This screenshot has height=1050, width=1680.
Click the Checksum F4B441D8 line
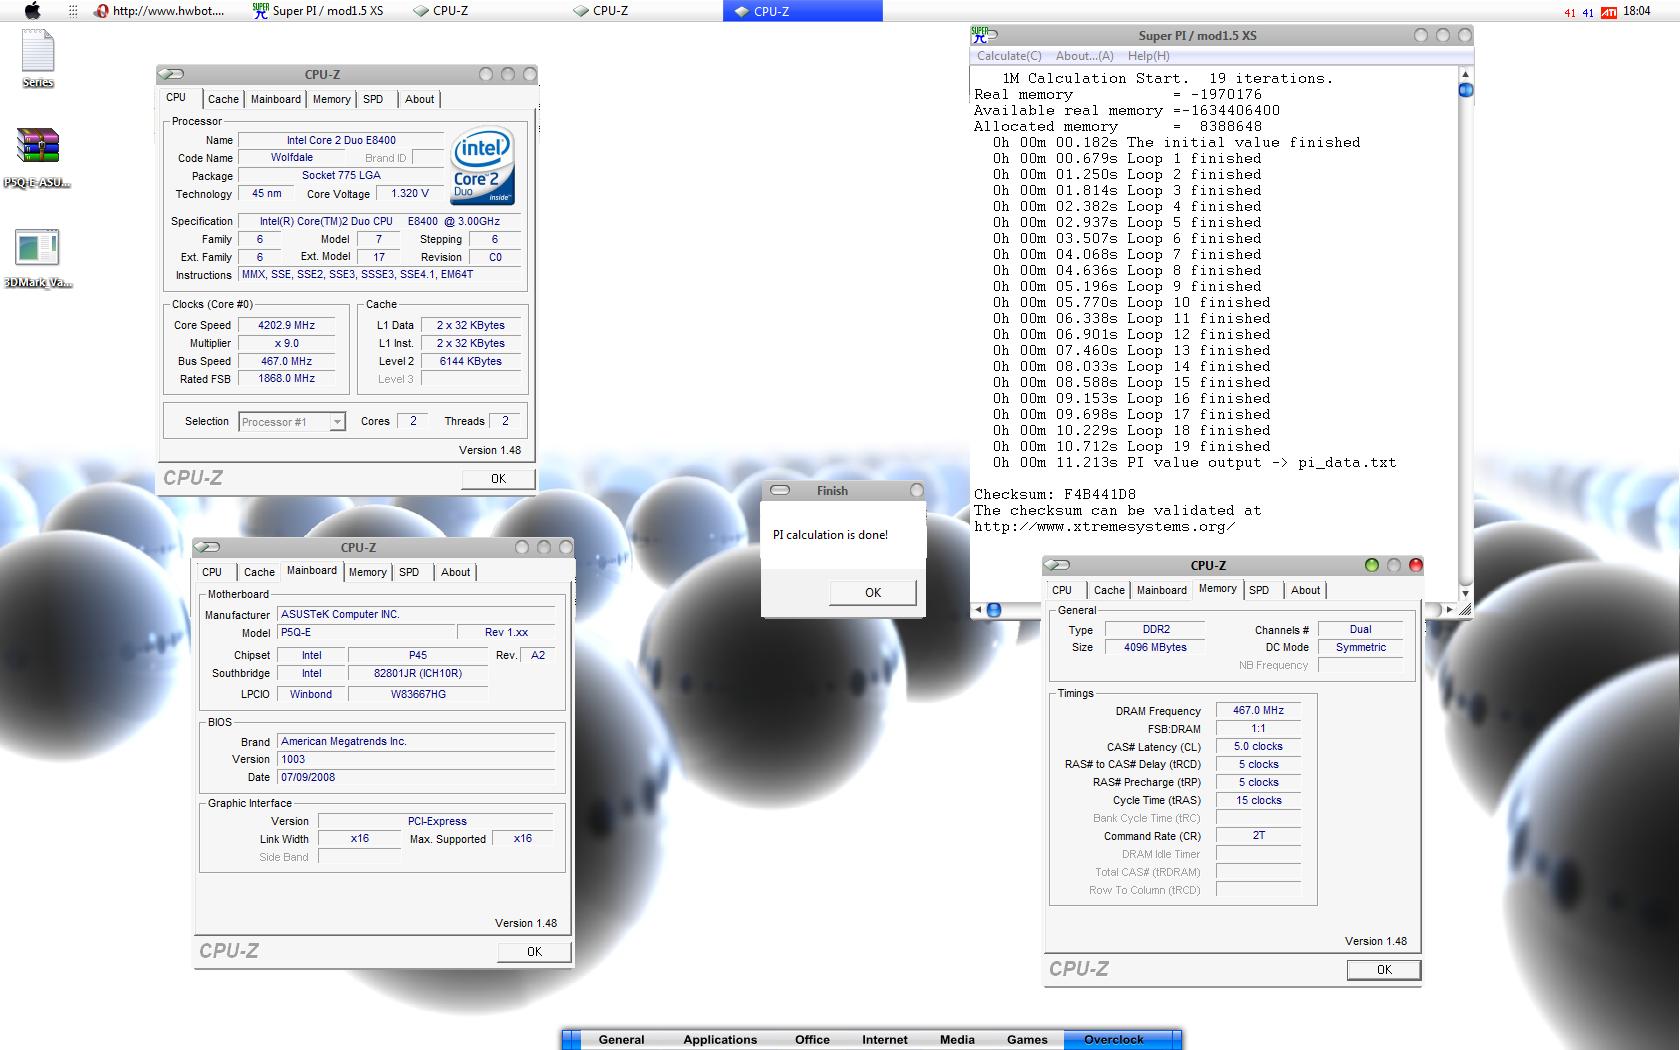point(1055,494)
